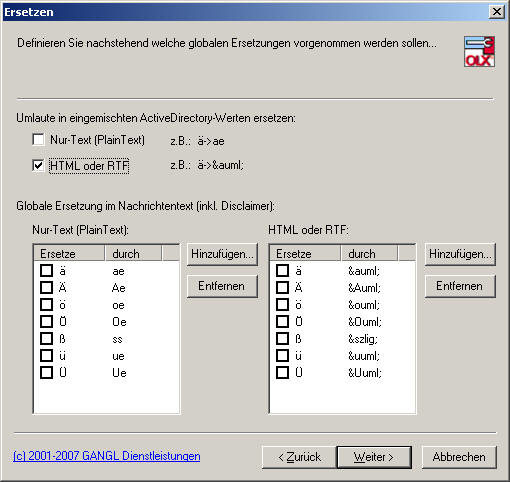Check the Ü to Ue plaintext entry

point(46,372)
